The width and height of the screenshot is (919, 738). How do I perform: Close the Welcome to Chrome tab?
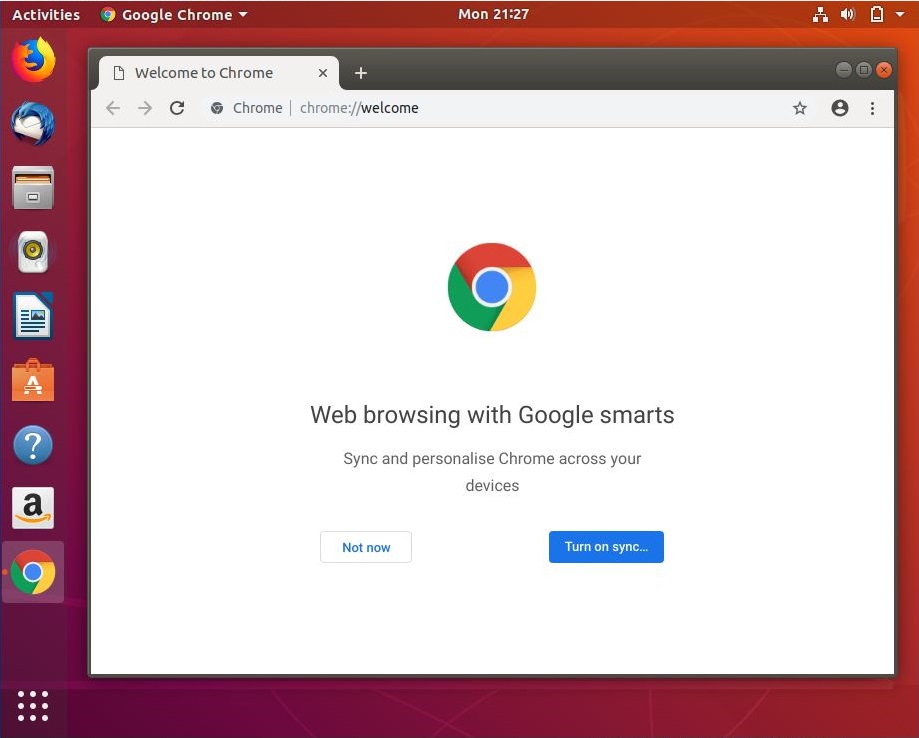coord(323,73)
